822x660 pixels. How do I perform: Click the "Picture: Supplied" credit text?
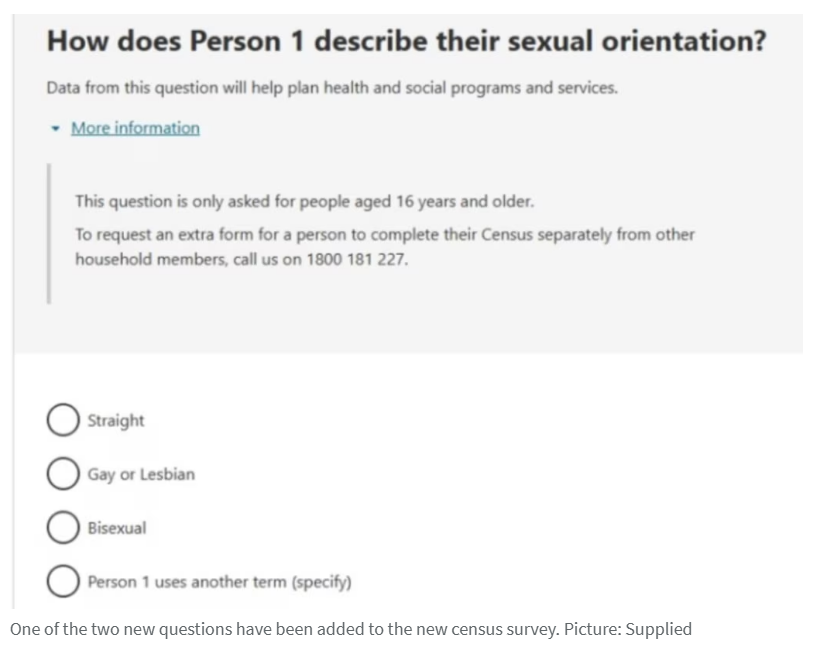(x=627, y=630)
